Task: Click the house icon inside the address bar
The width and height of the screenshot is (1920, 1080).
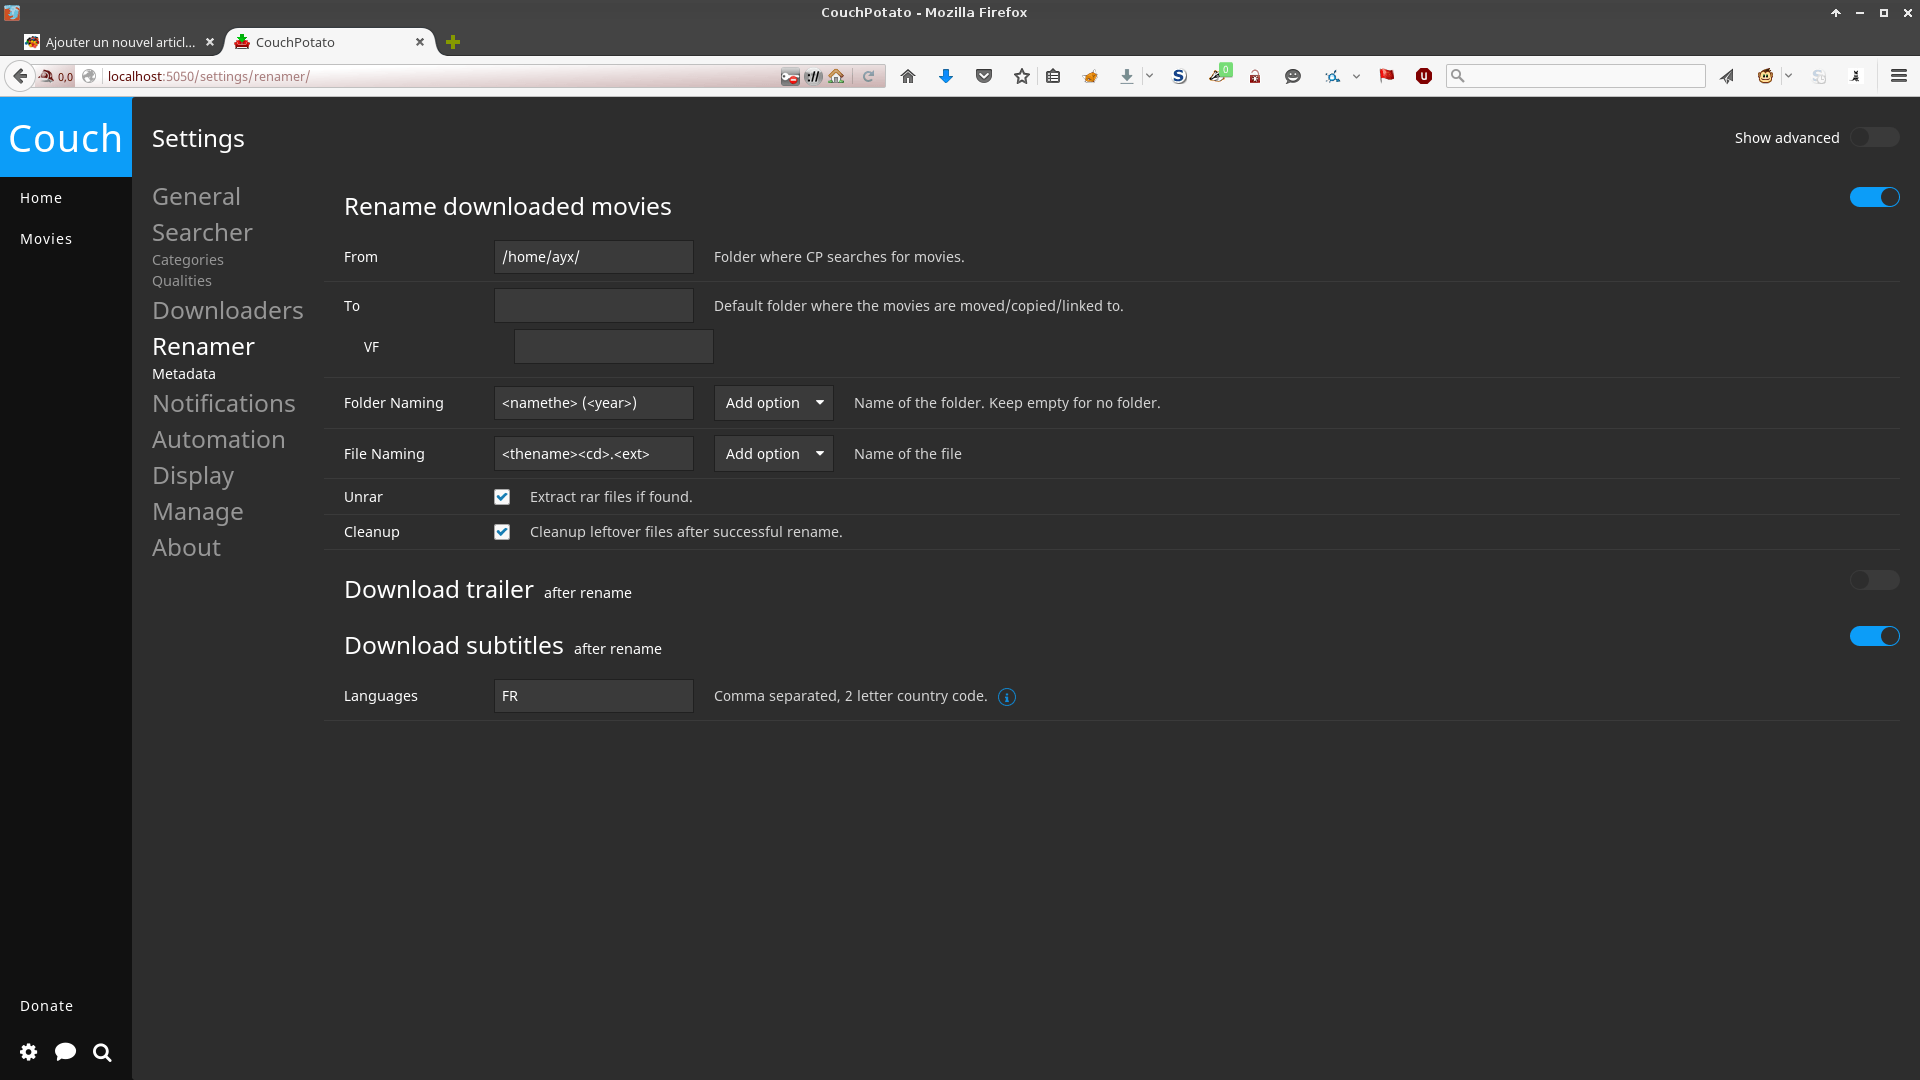Action: click(837, 76)
